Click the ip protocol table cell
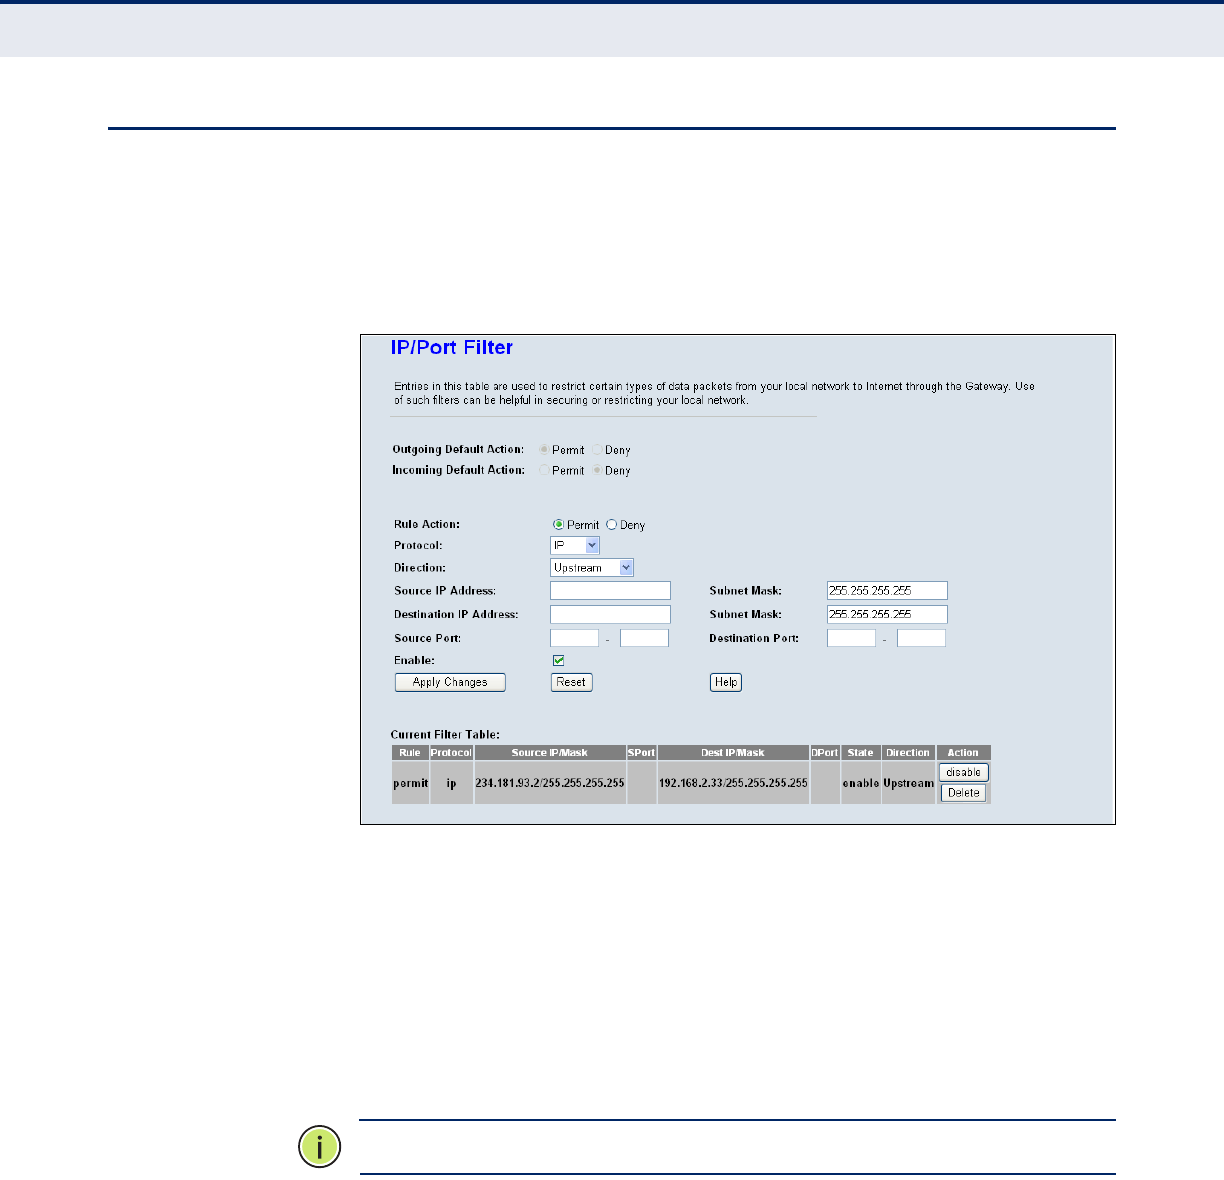1224x1180 pixels. click(451, 783)
